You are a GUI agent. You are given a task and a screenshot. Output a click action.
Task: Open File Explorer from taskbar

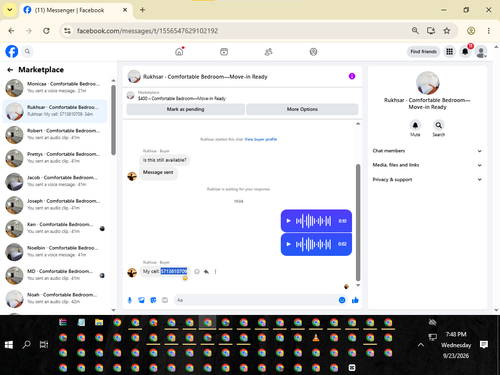coord(99,322)
